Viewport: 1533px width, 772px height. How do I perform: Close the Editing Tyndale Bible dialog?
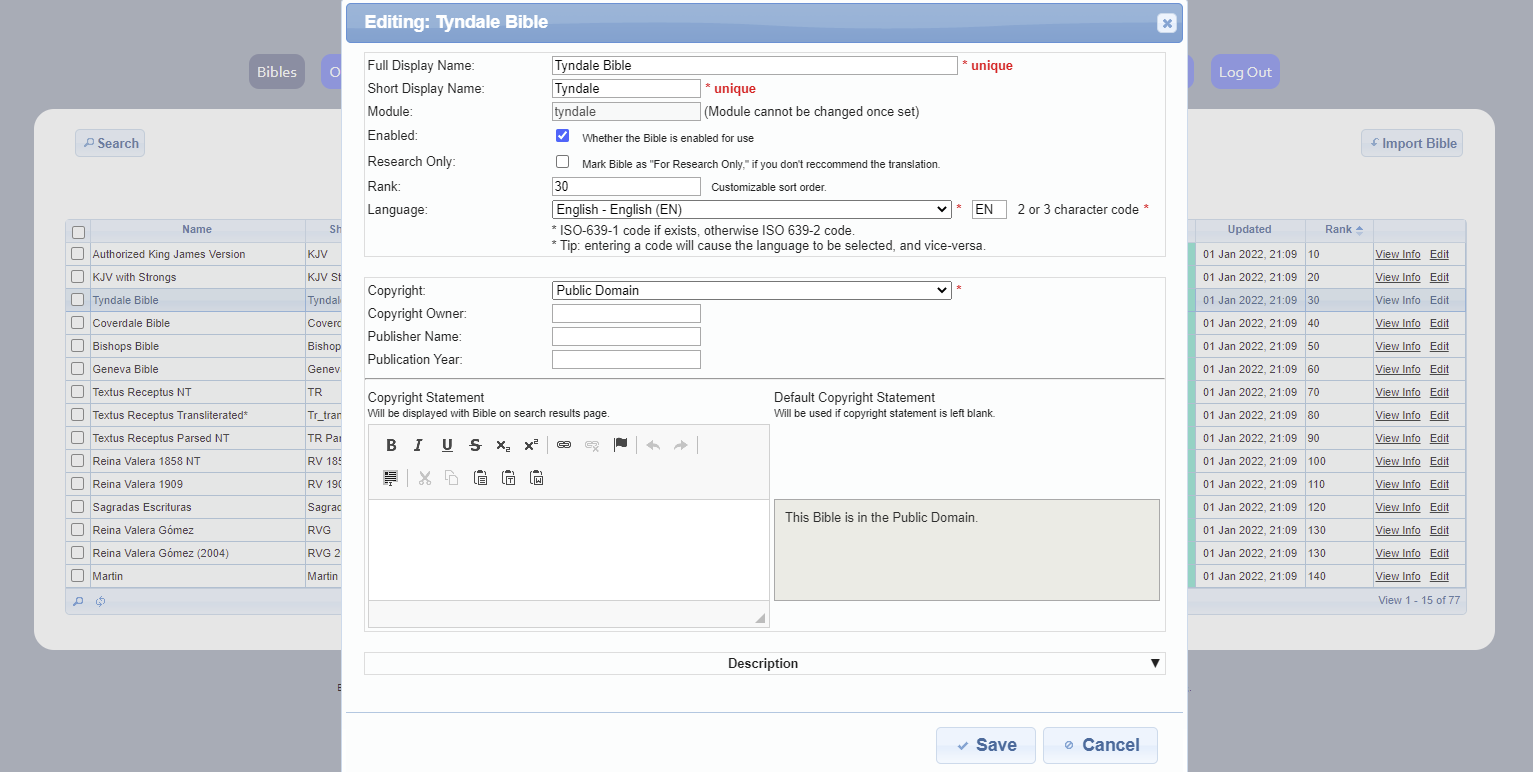(x=1166, y=23)
